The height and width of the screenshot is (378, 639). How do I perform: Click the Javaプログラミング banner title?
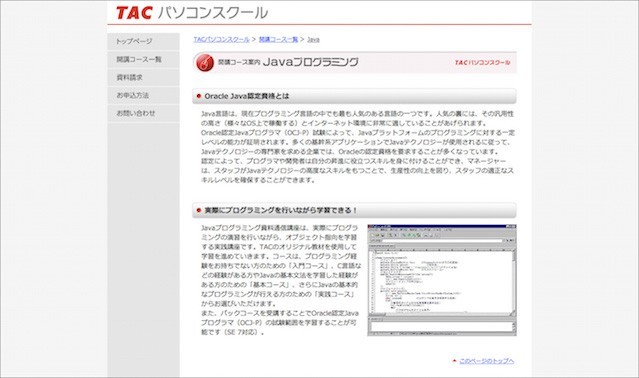pos(311,62)
